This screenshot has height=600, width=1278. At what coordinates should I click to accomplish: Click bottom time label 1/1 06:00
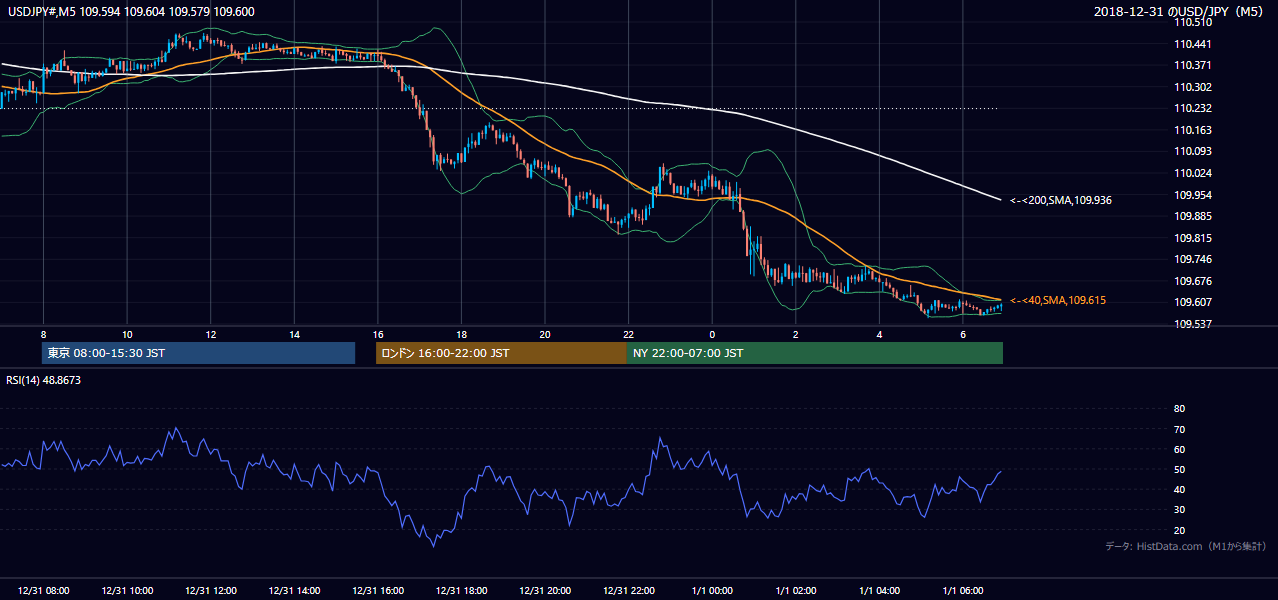pyautogui.click(x=963, y=591)
